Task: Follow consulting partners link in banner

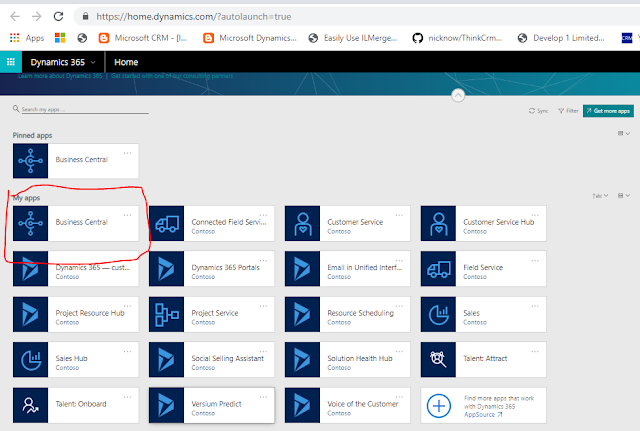Action: click(x=172, y=76)
